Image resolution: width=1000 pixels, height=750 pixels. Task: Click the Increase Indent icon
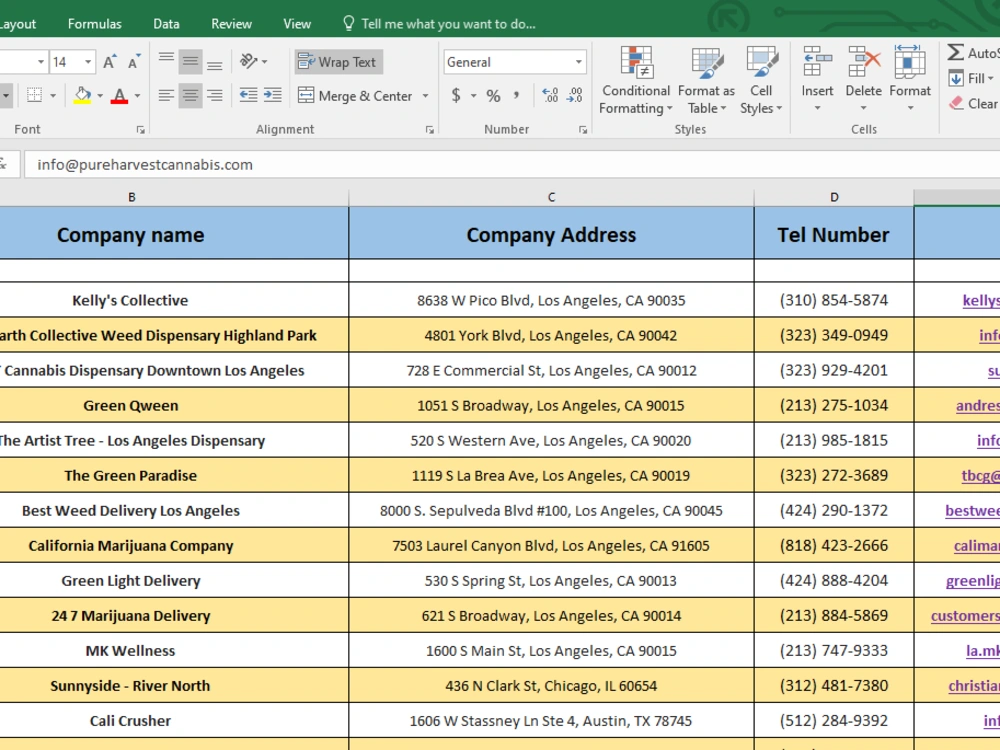(273, 96)
